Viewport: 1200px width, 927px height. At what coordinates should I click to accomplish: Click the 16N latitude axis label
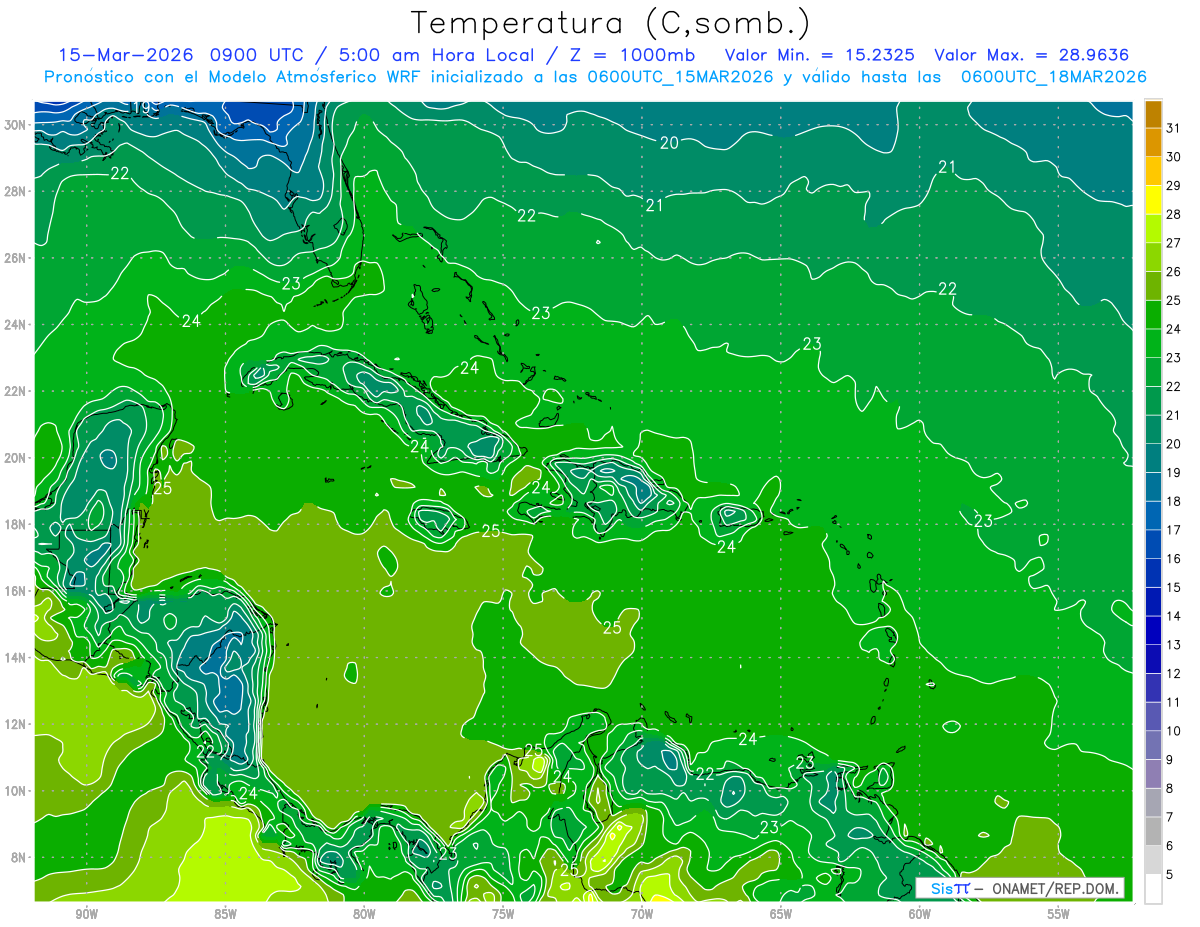click(x=17, y=591)
